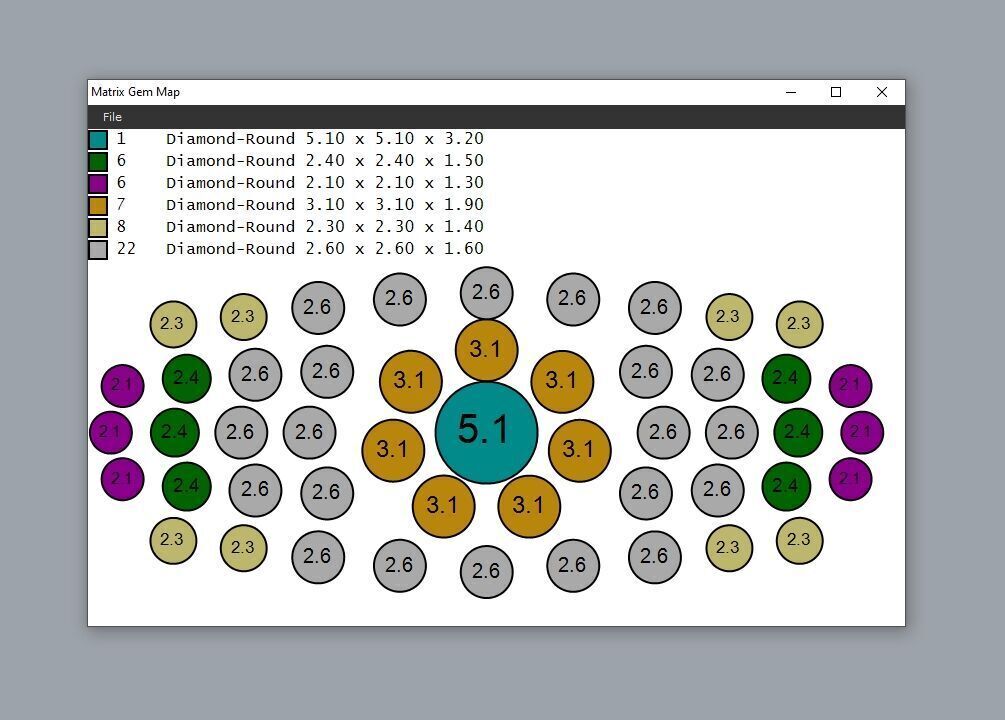Open the File menu
Viewport: 1005px width, 720px height.
click(112, 117)
